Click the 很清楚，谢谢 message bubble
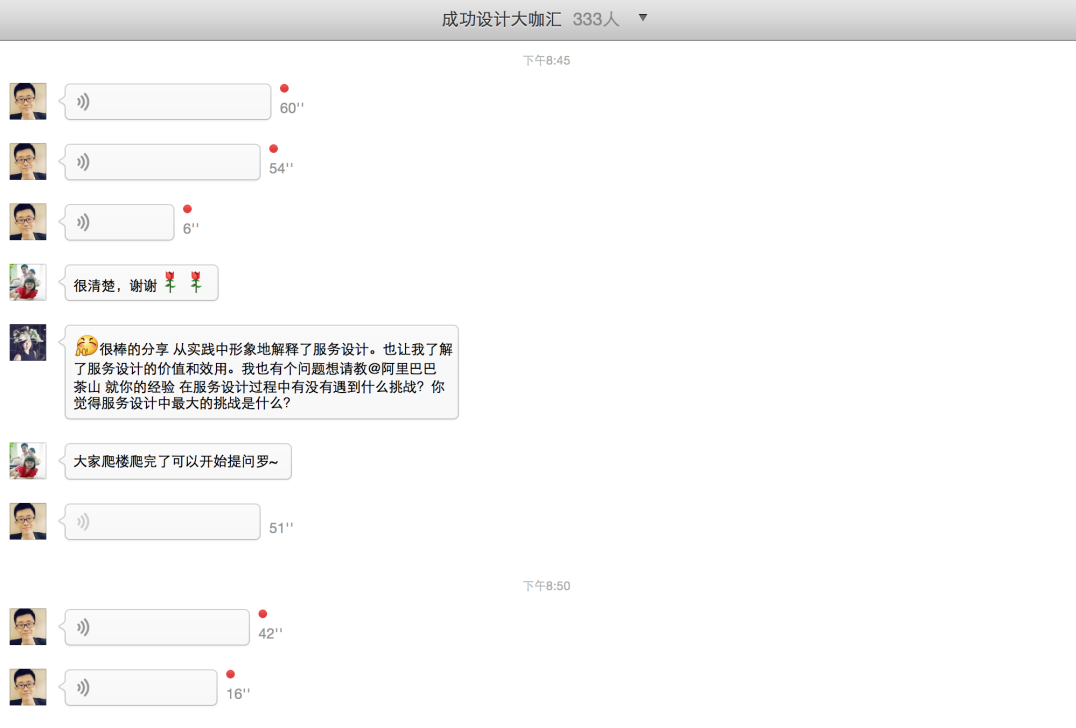The width and height of the screenshot is (1076, 728). click(x=141, y=283)
